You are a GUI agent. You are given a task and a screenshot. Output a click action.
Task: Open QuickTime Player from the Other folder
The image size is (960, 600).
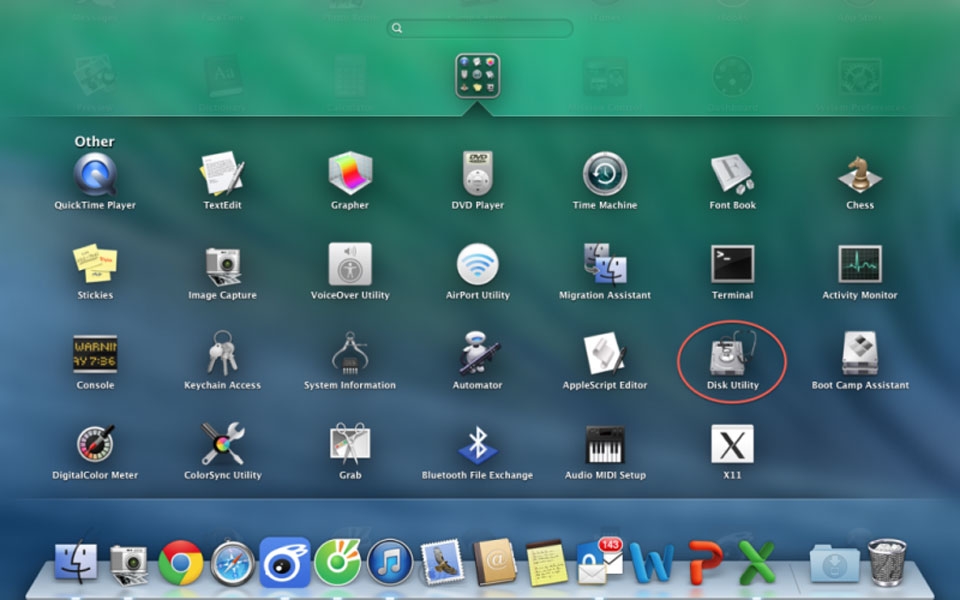[95, 174]
